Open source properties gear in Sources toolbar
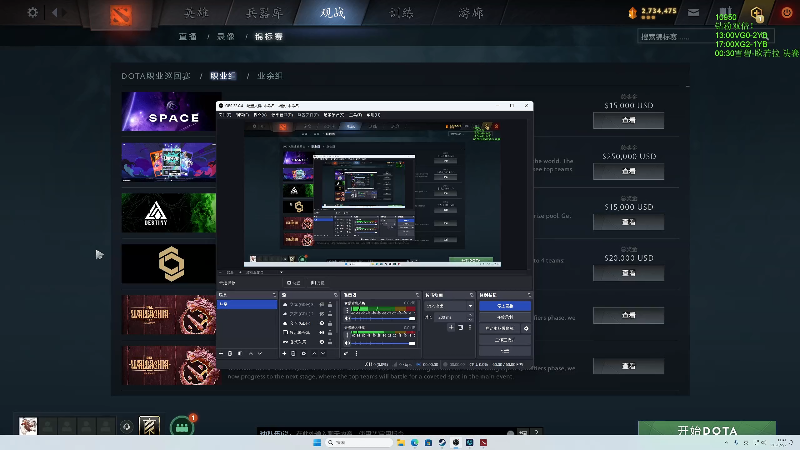Viewport: 800px width, 450px height. [304, 354]
